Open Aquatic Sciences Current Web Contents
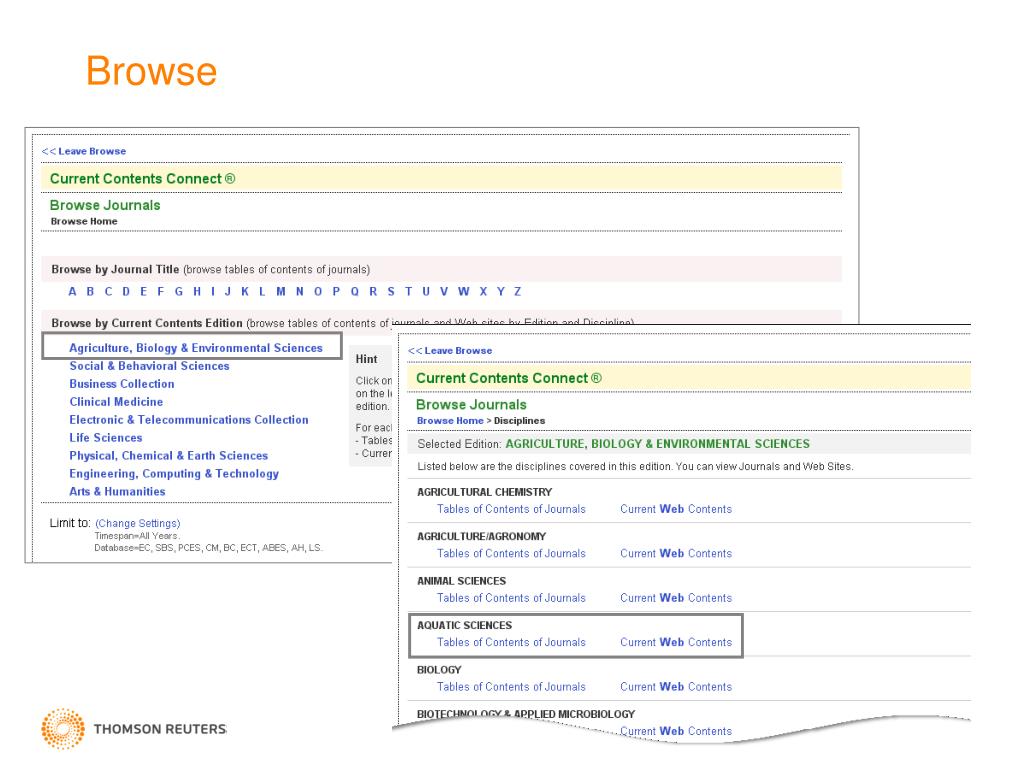 tap(676, 642)
